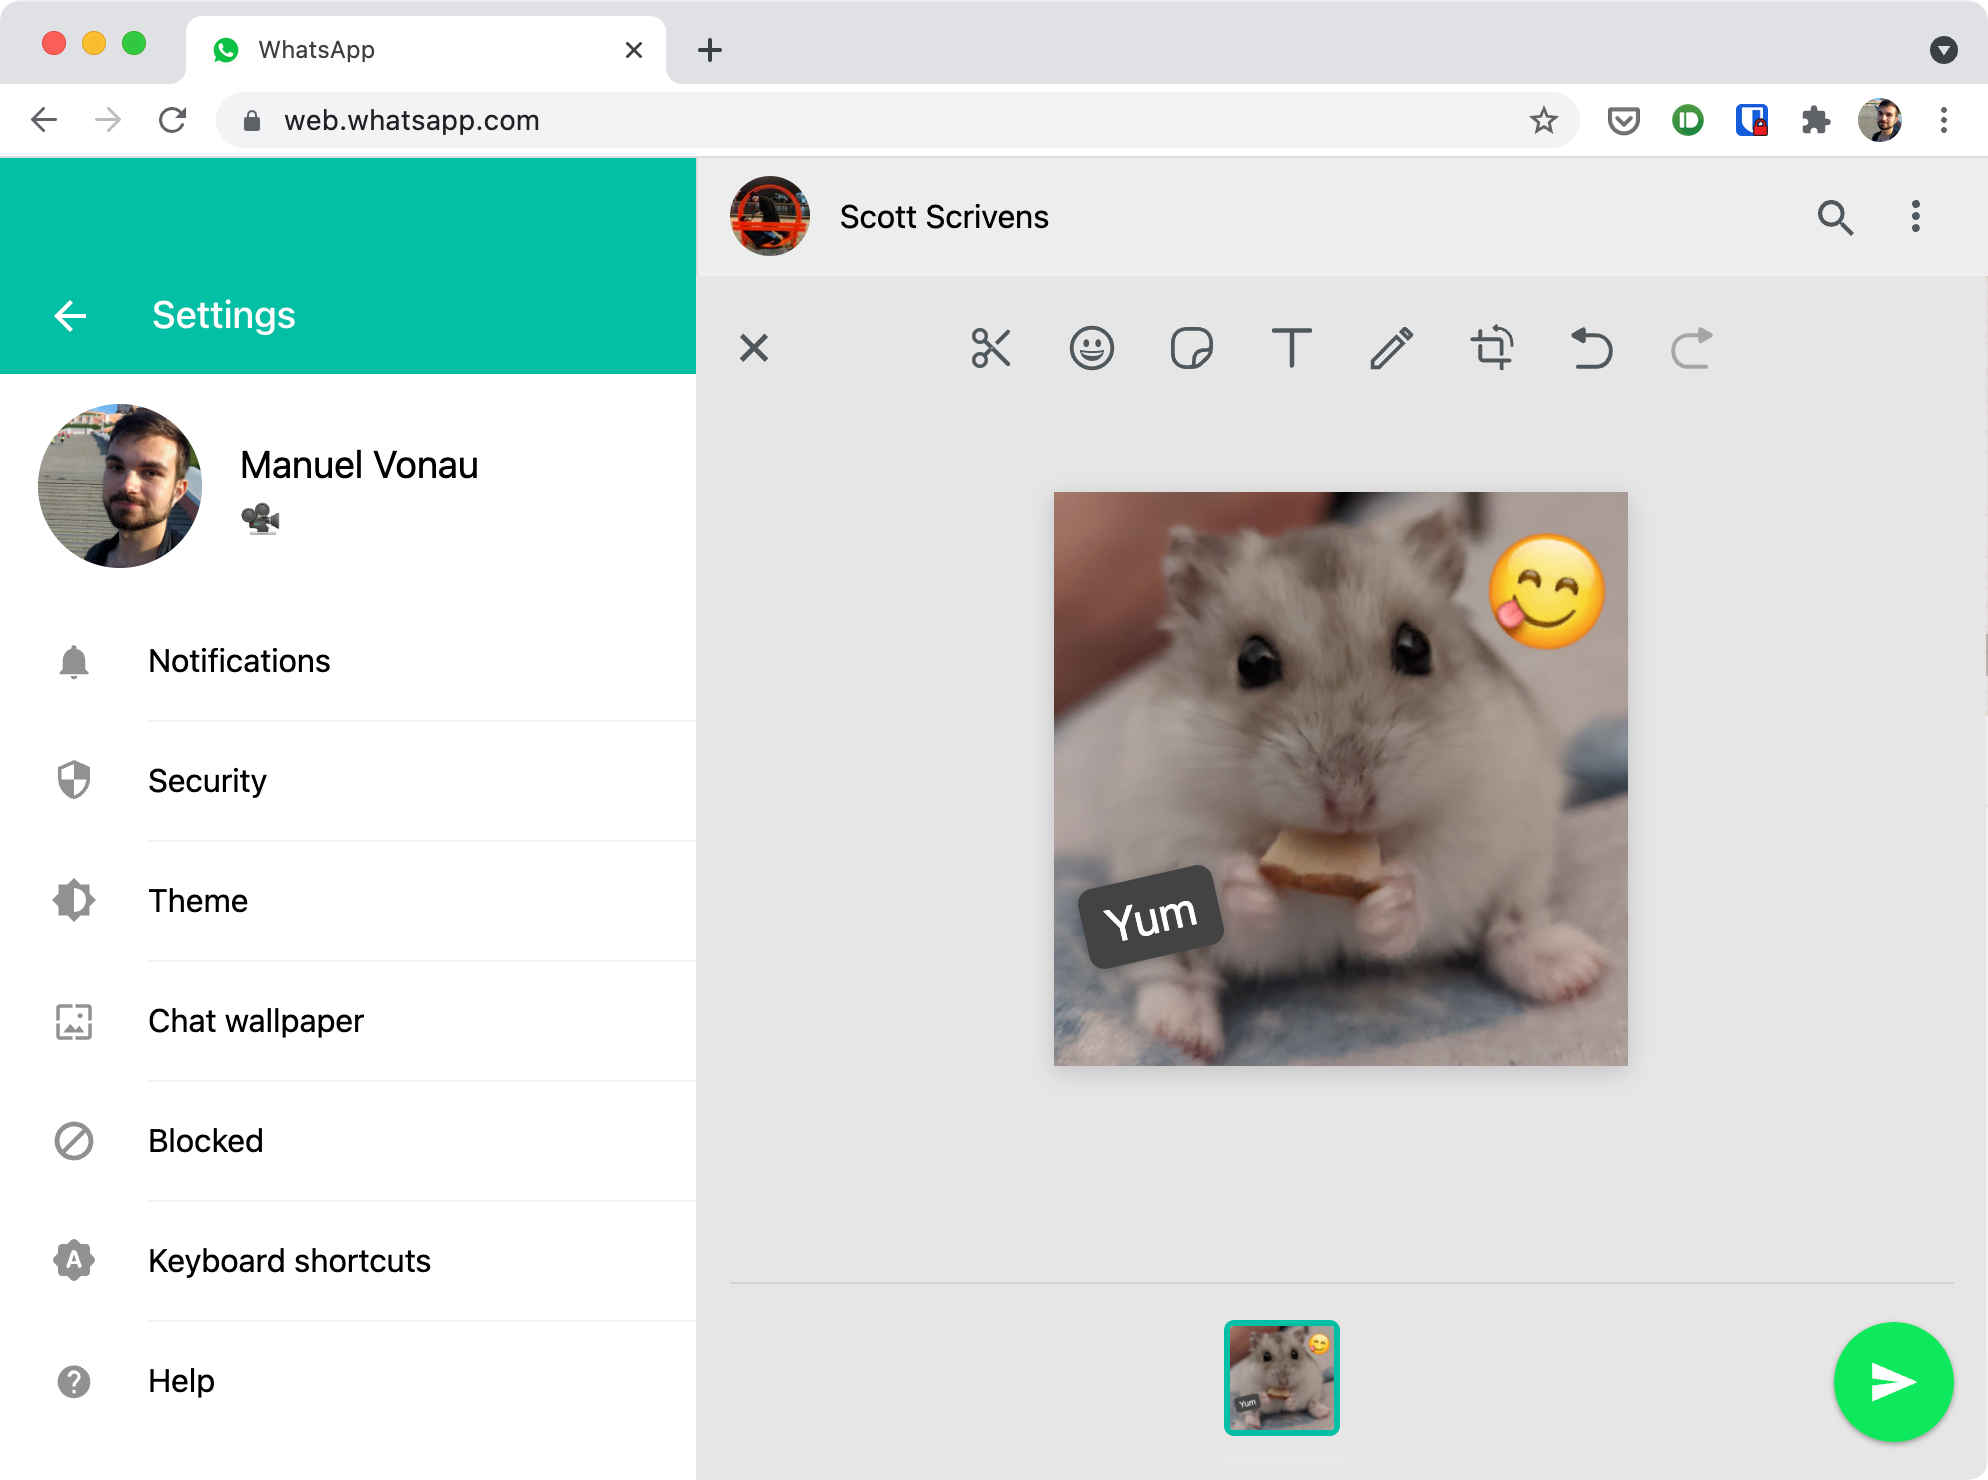The image size is (1988, 1480).
Task: Open the browser extensions puzzle icon
Action: pos(1816,120)
